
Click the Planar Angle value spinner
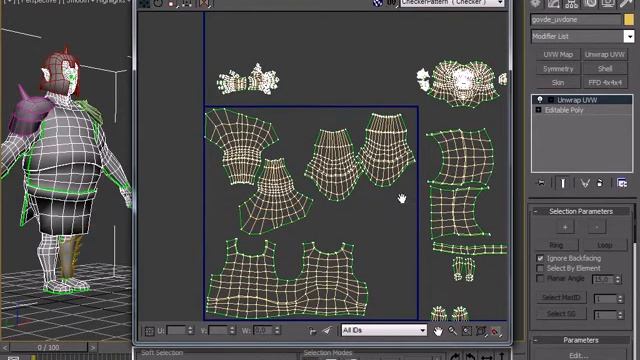618,279
